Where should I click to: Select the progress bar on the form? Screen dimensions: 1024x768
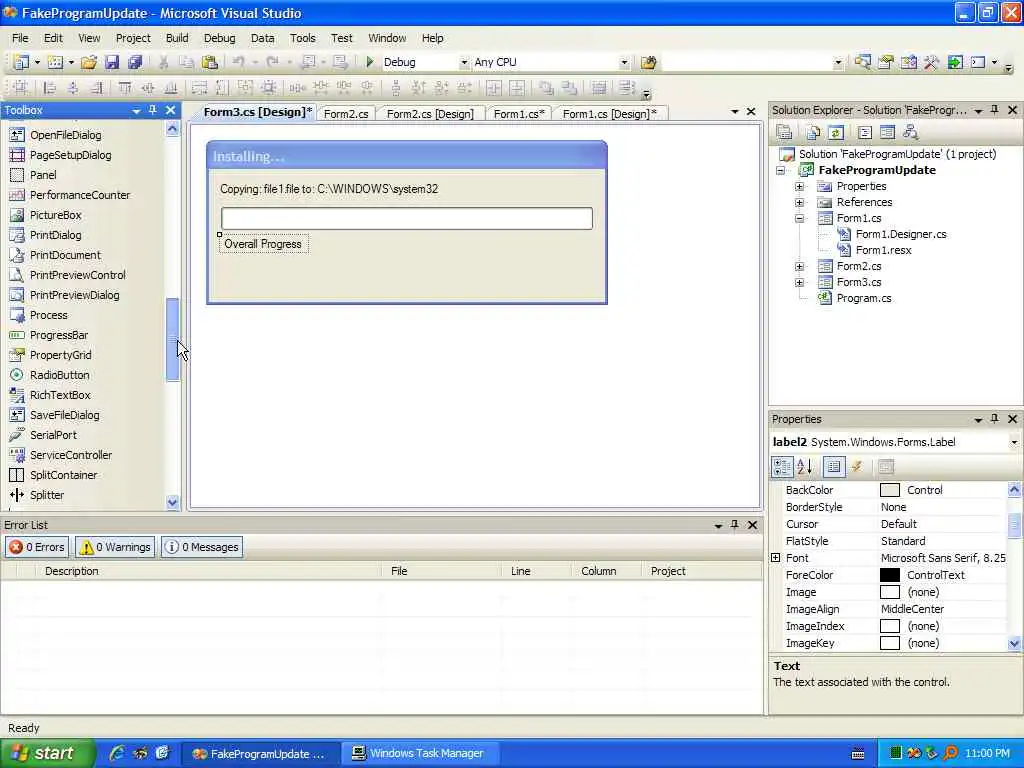coord(407,218)
